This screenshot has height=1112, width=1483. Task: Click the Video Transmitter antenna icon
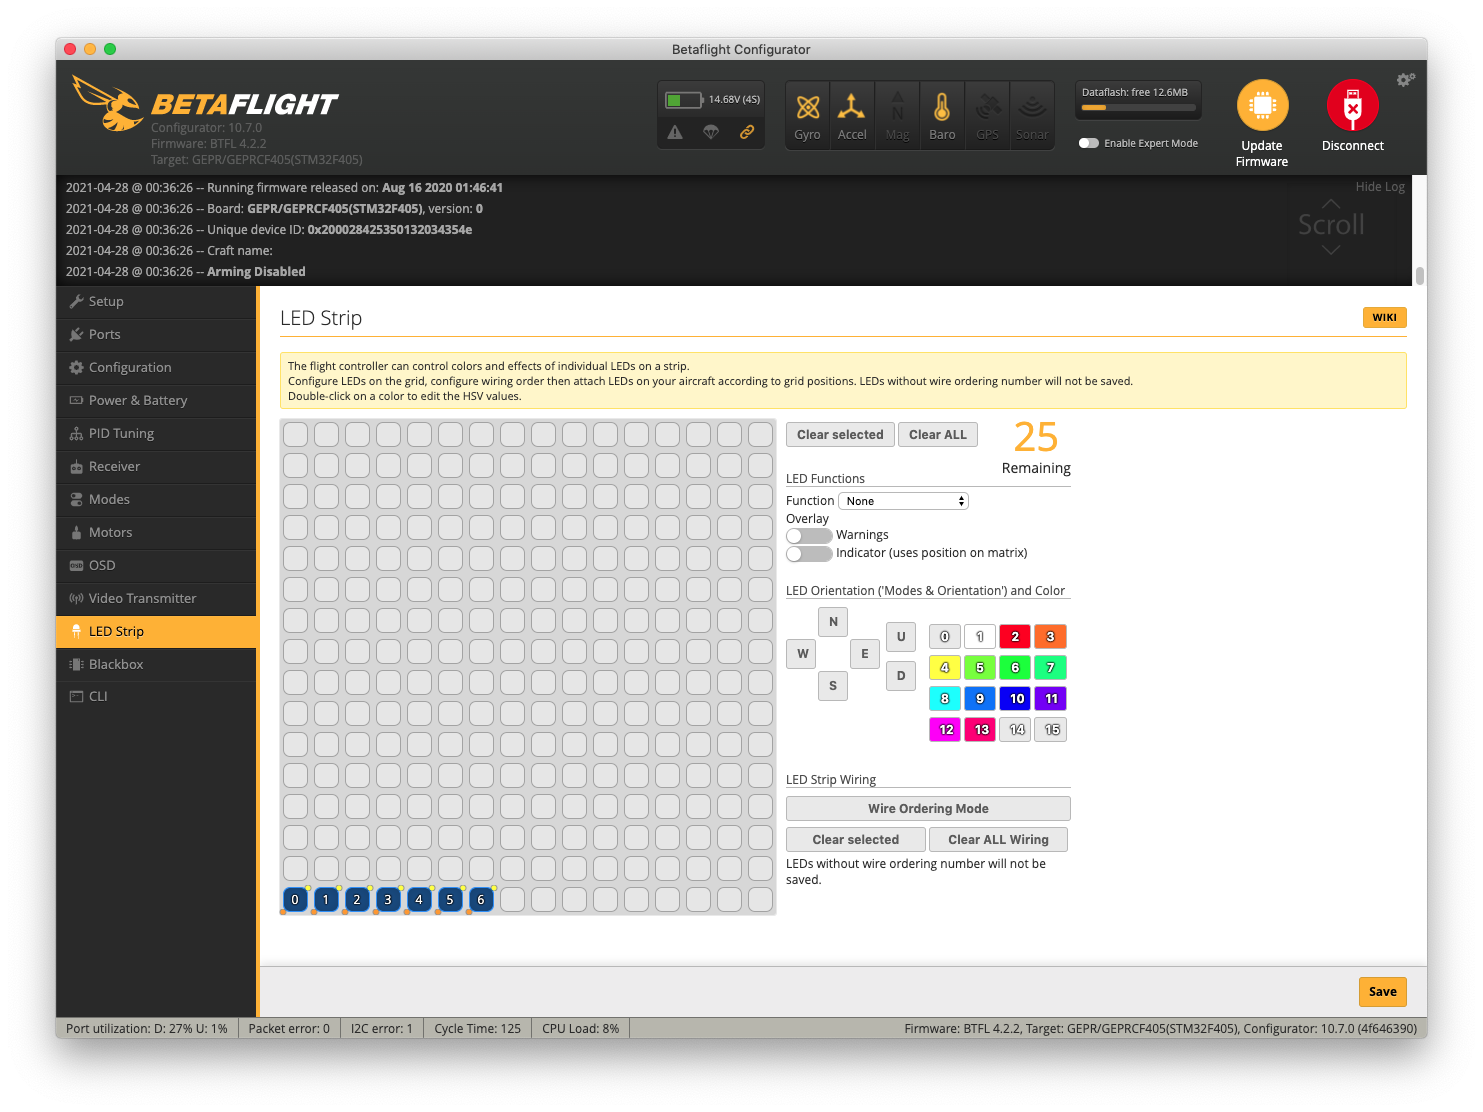[x=76, y=598]
